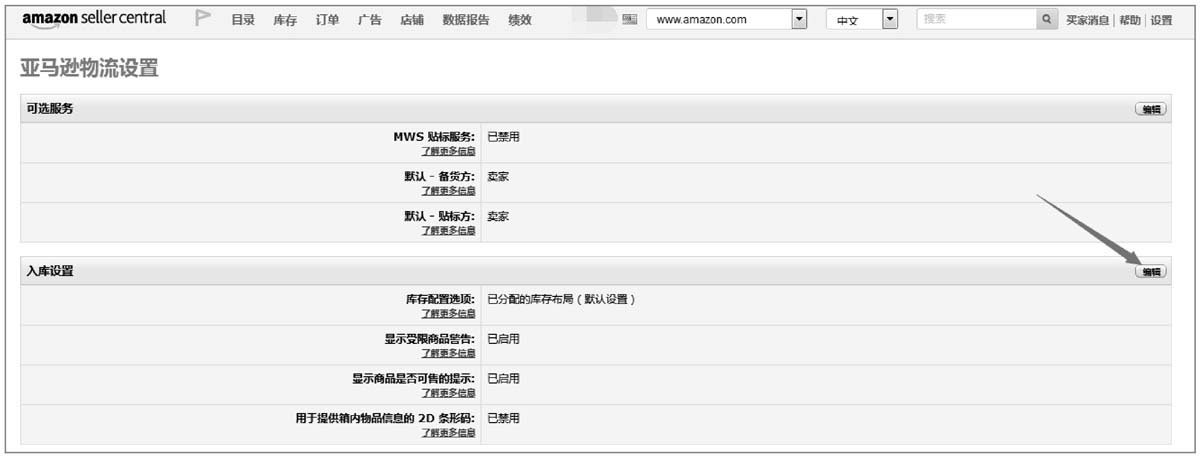This screenshot has height=460, width=1200.
Task: Click the Amazon Seller Central logo
Action: pyautogui.click(x=94, y=19)
